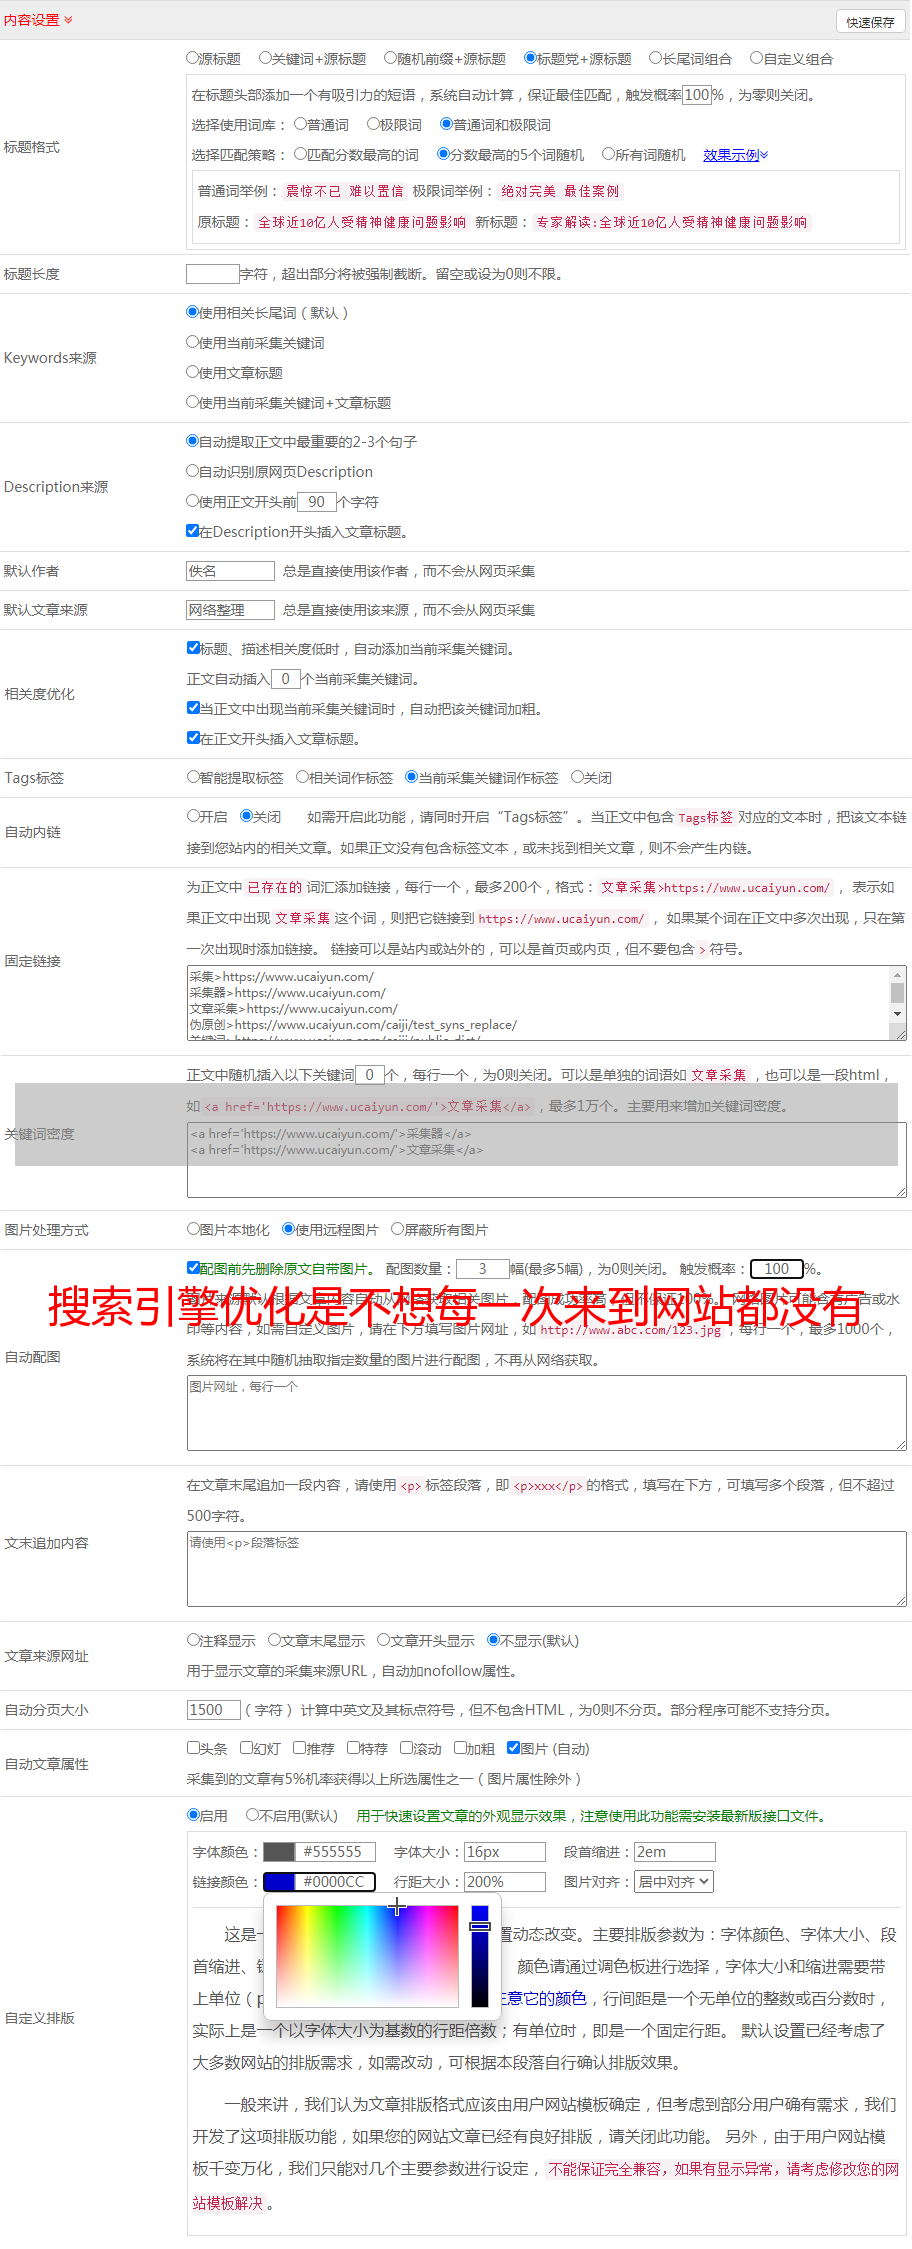Select 使用当前采集关键词 keywords source
Image resolution: width=912 pixels, height=2249 pixels.
coord(193,342)
